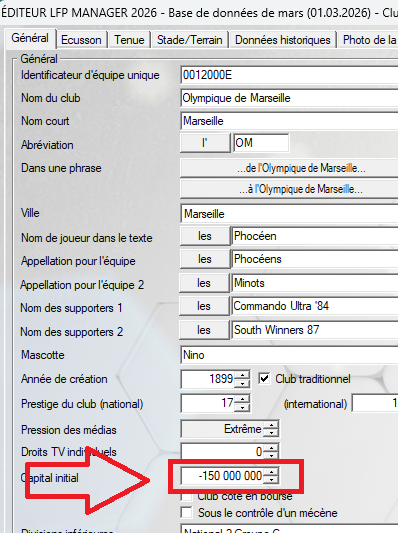Open the Ecusson tab
The height and width of the screenshot is (533, 398).
[81, 40]
